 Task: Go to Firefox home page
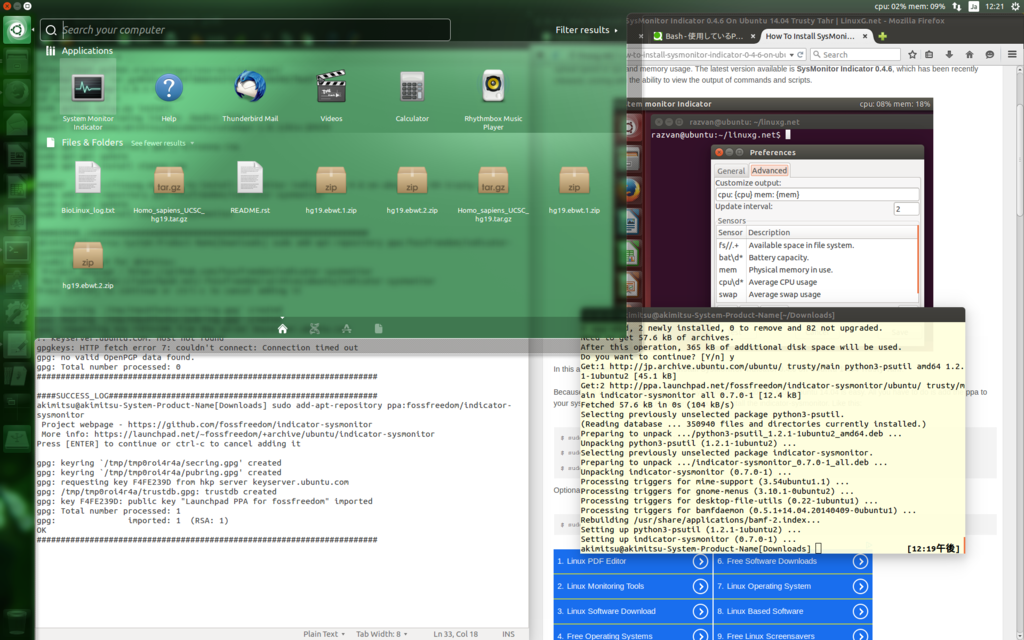pyautogui.click(x=969, y=55)
